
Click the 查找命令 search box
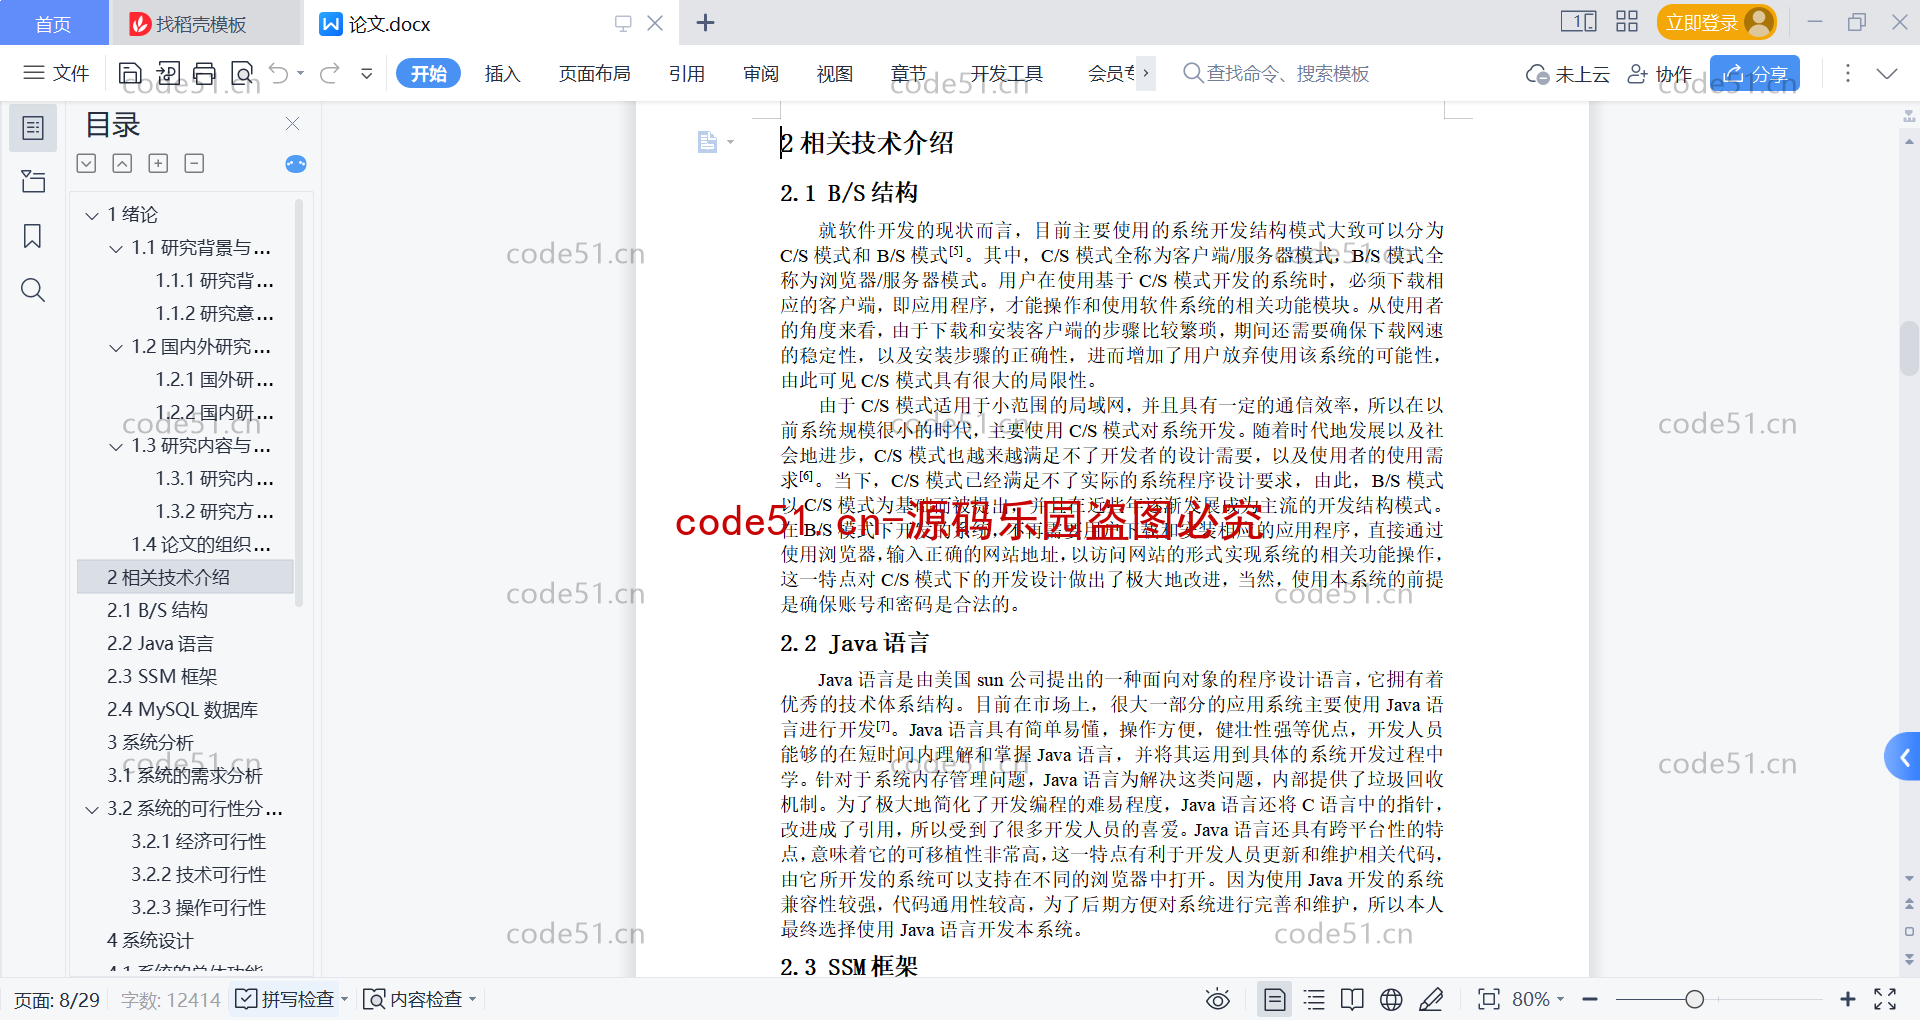[1276, 73]
